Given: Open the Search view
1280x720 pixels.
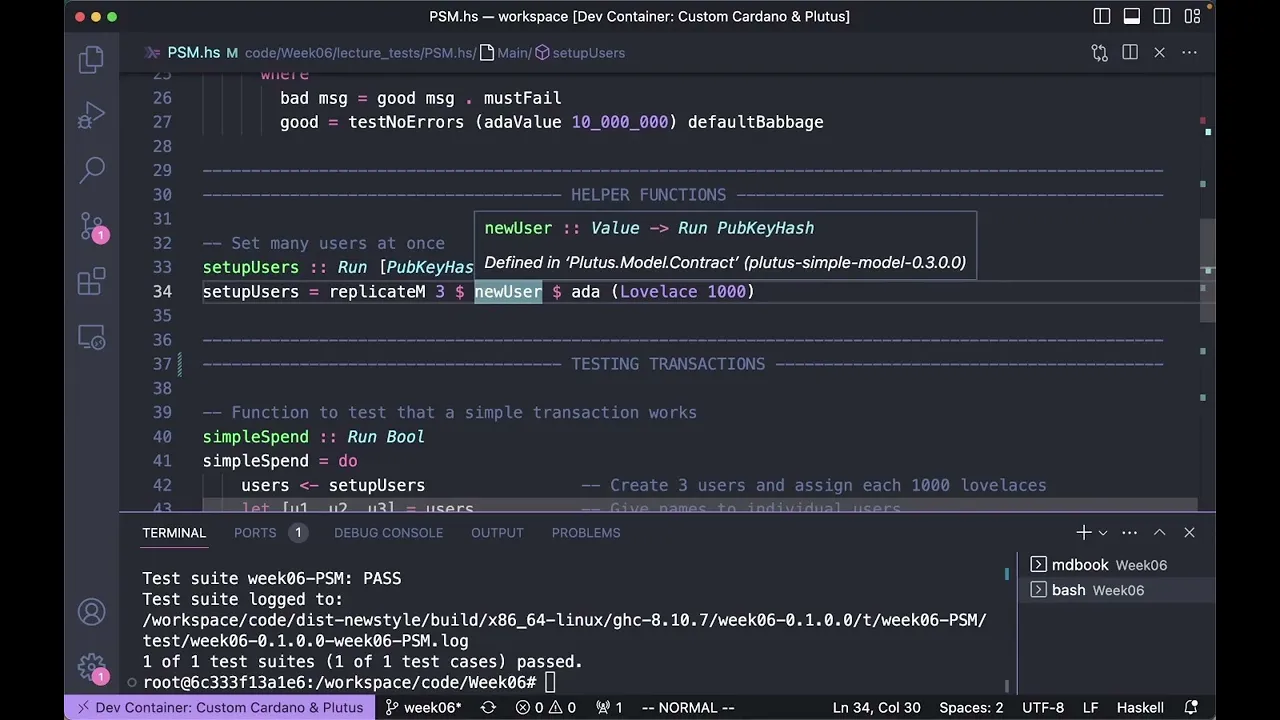Looking at the screenshot, I should [x=91, y=170].
